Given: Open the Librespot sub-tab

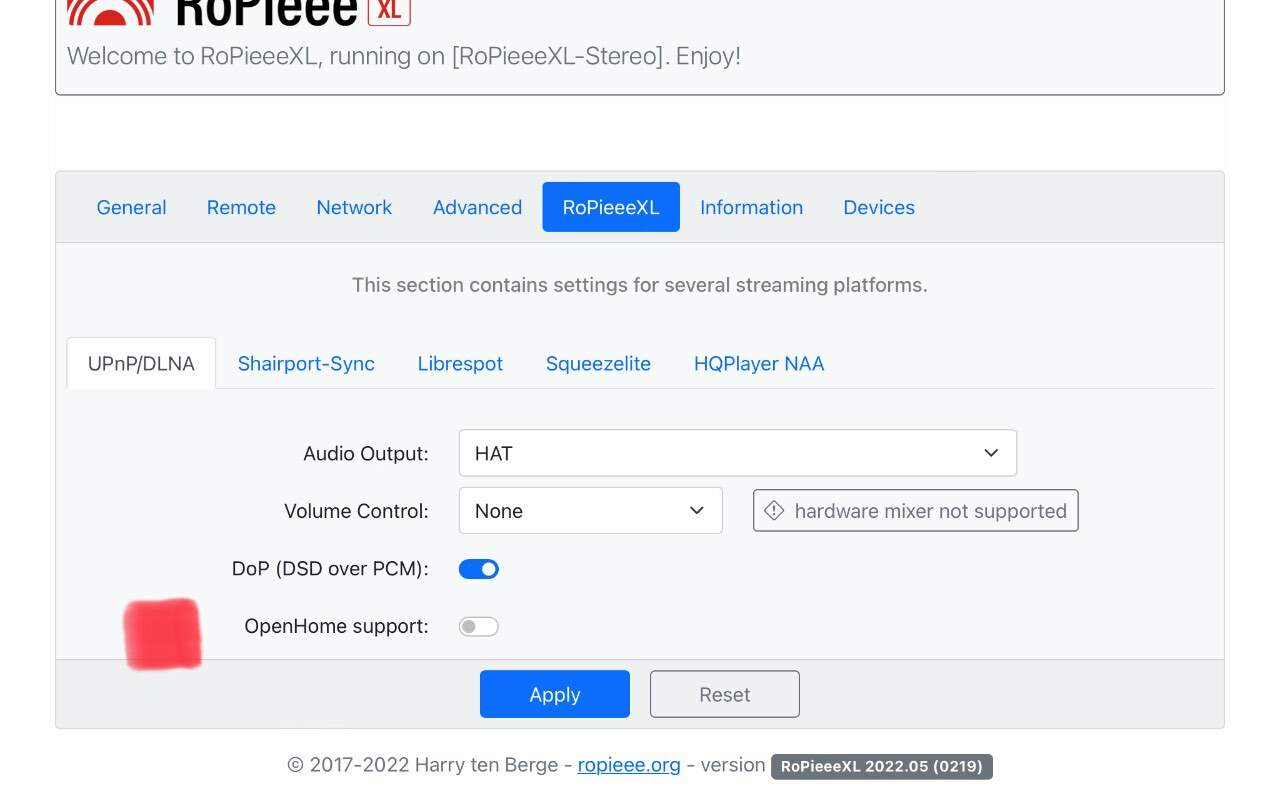Looking at the screenshot, I should 460,364.
